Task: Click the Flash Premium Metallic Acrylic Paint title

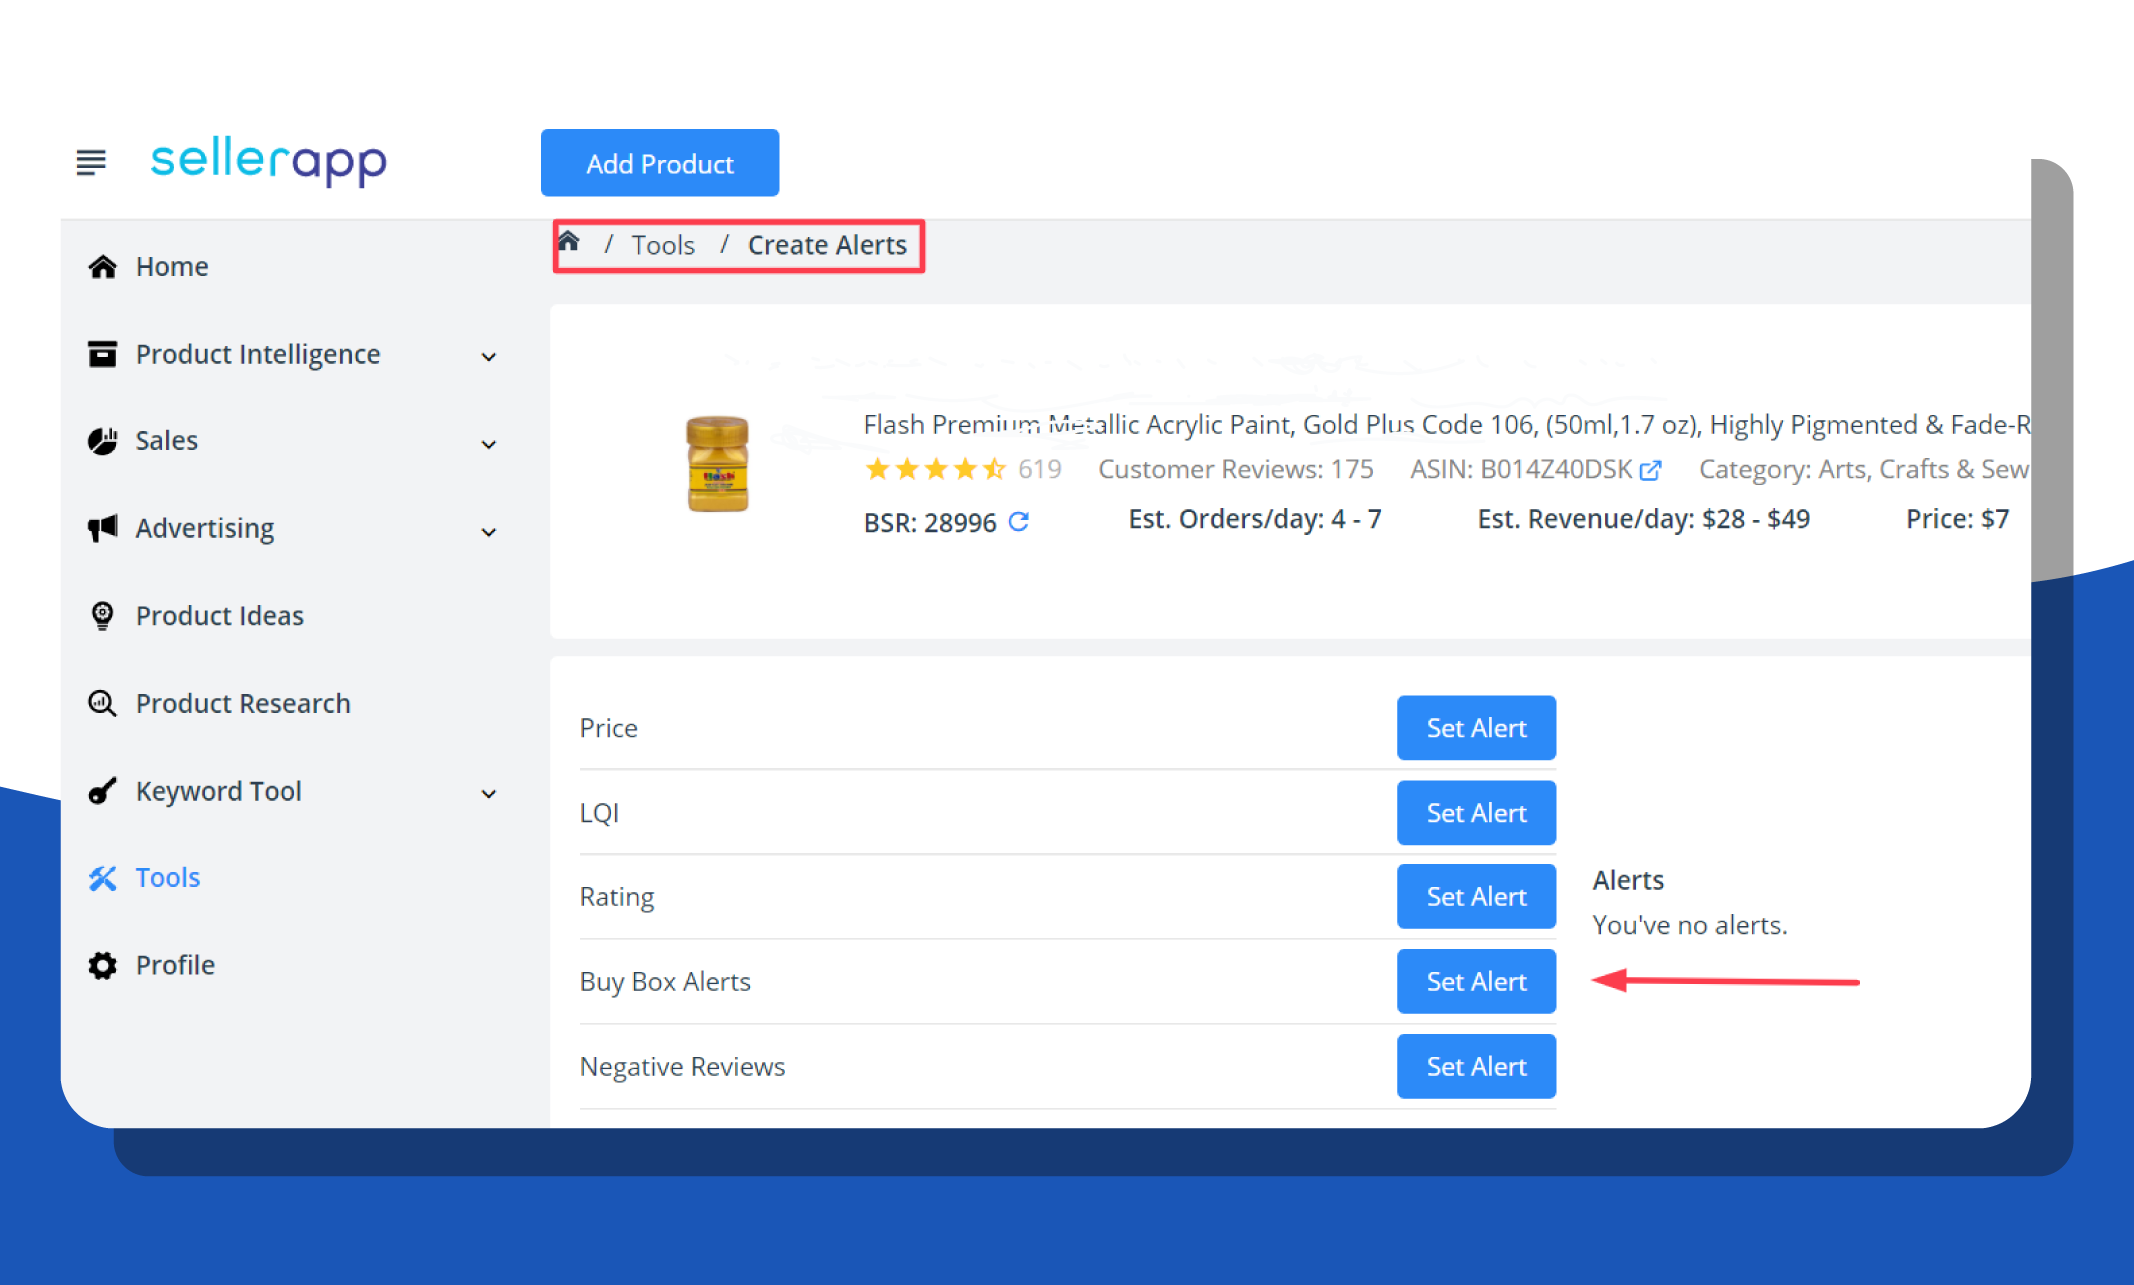Action: tap(1446, 425)
